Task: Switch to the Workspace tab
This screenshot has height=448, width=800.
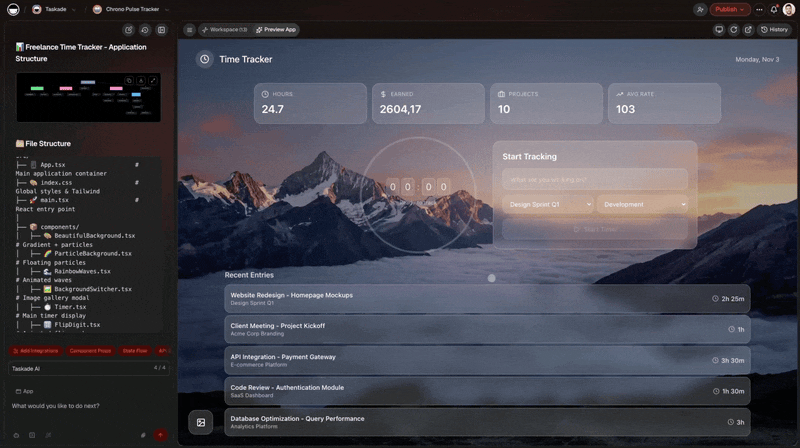Action: (x=224, y=30)
